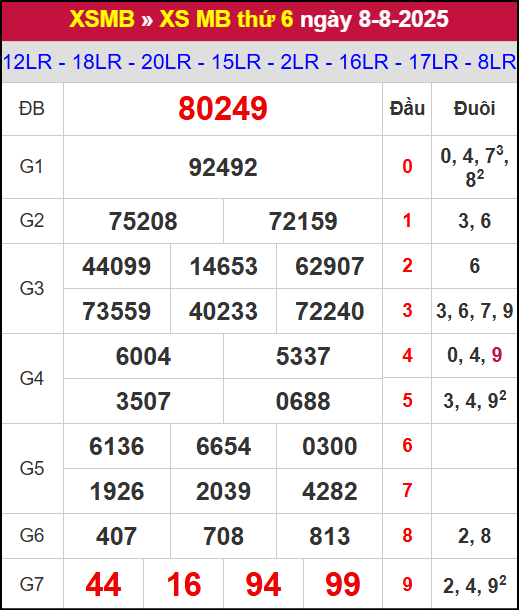Click the Đầu column header
The image size is (519, 610).
click(407, 109)
